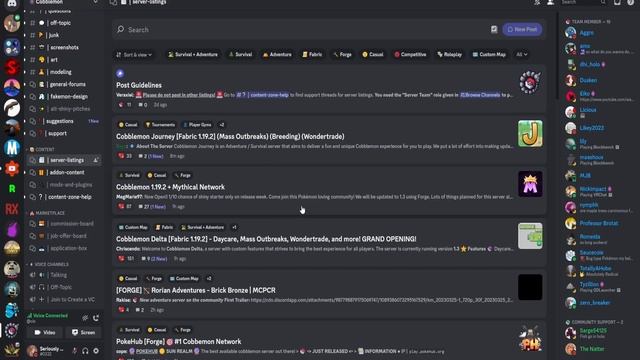Expand the All tags dropdown

pos(522,54)
